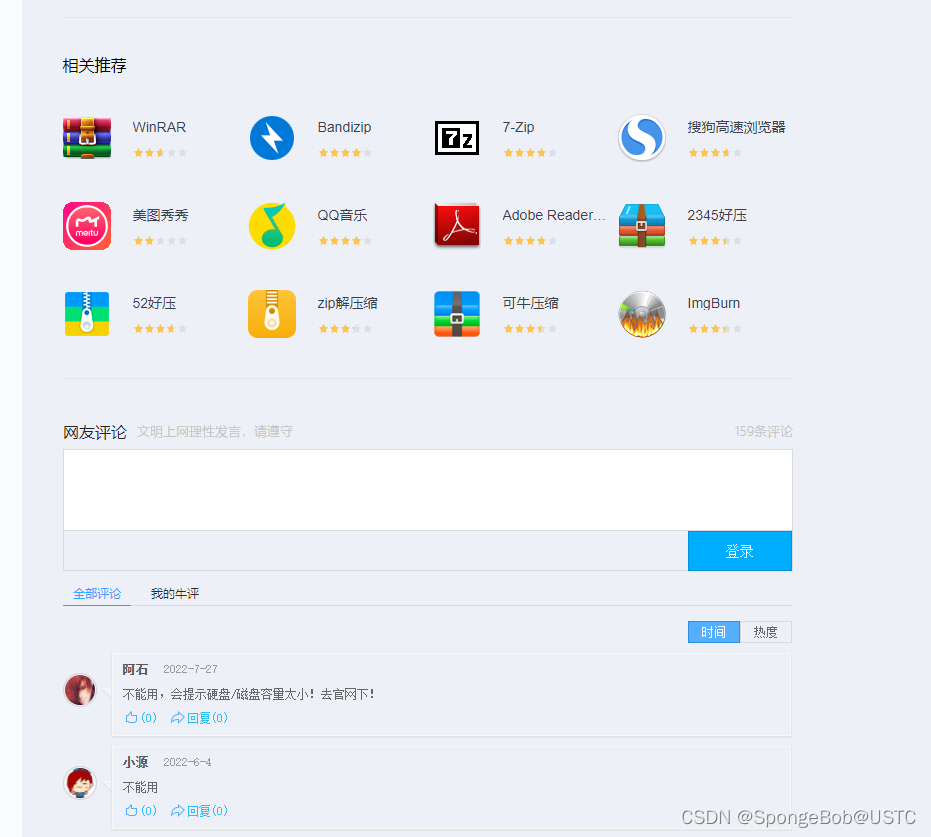The height and width of the screenshot is (837, 931).
Task: Open the QQ音乐 music note icon
Action: click(272, 226)
